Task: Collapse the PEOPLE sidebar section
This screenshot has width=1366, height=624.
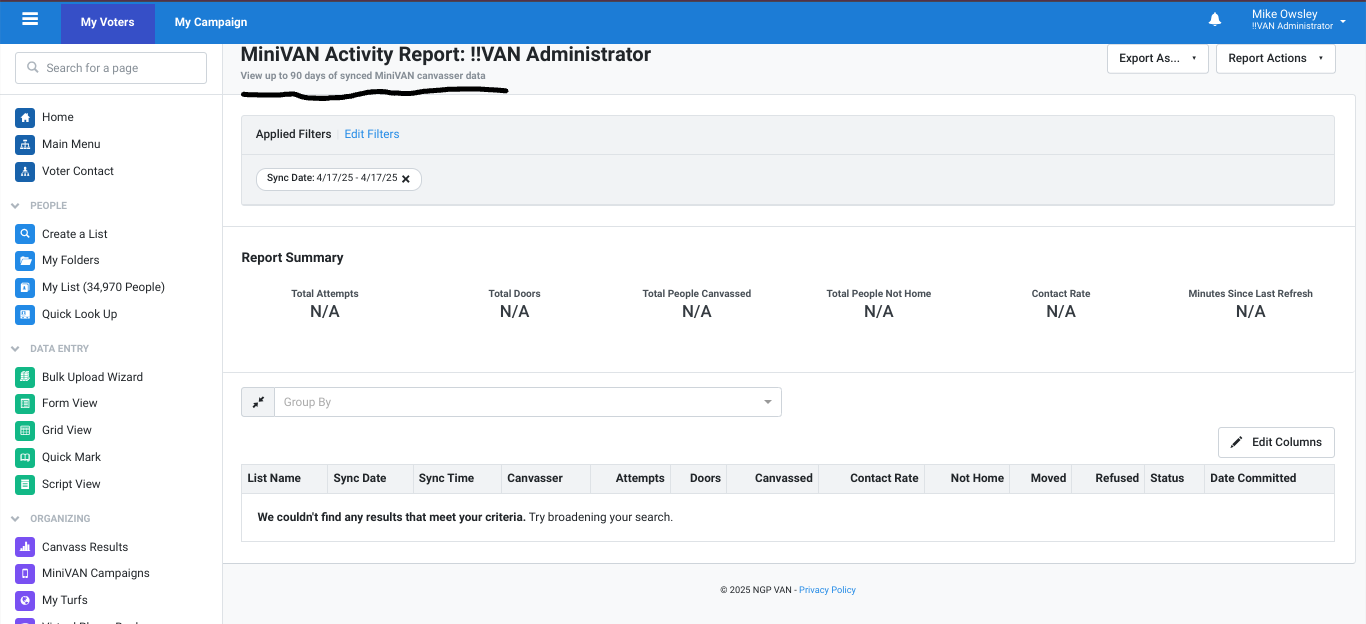Action: (15, 206)
